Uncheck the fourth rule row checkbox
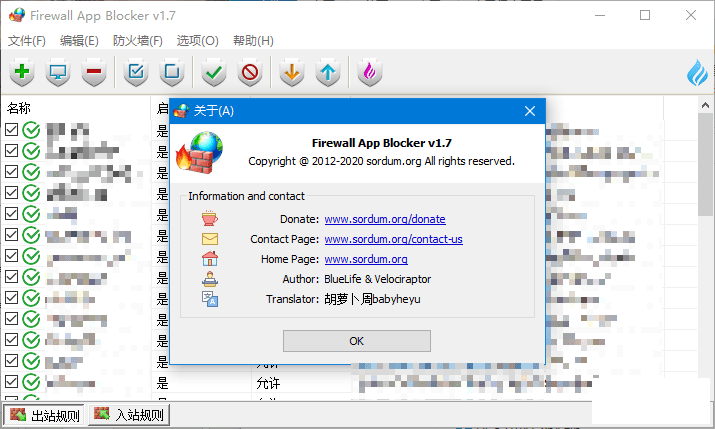Image resolution: width=715 pixels, height=429 pixels. tap(12, 192)
